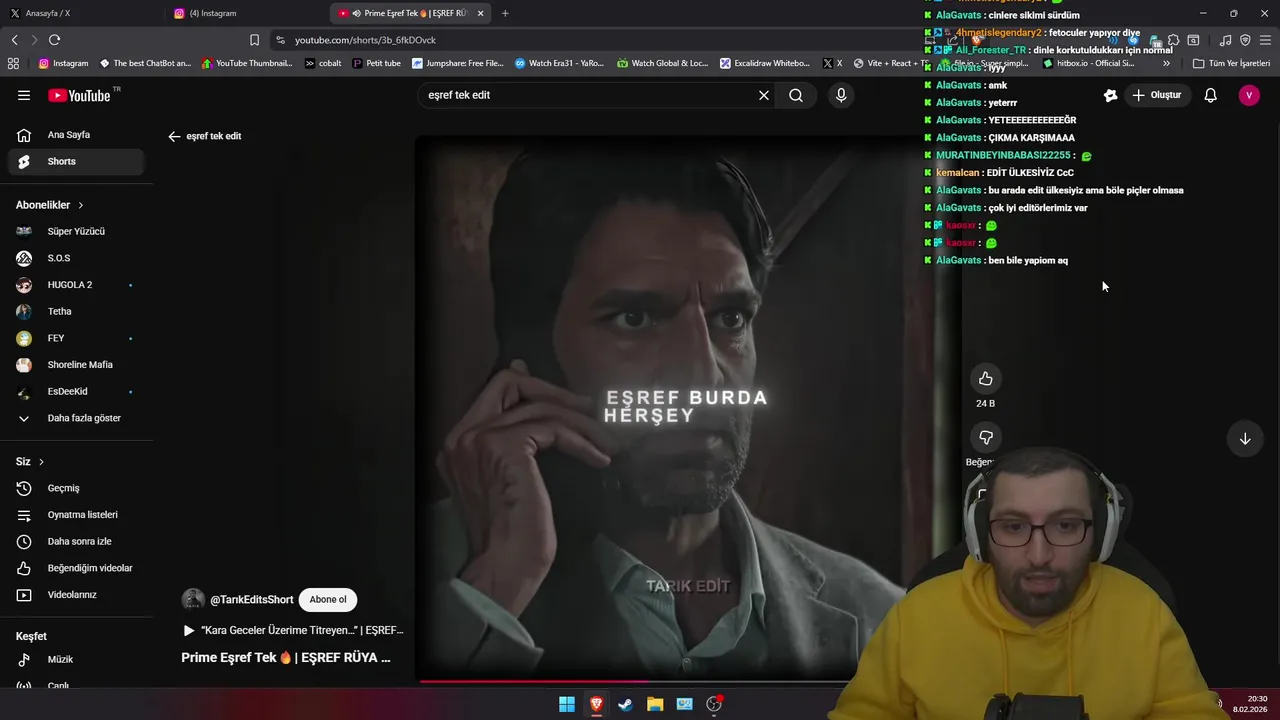Open the Brave VPN shield icon
The height and width of the screenshot is (720, 1280).
[1245, 40]
